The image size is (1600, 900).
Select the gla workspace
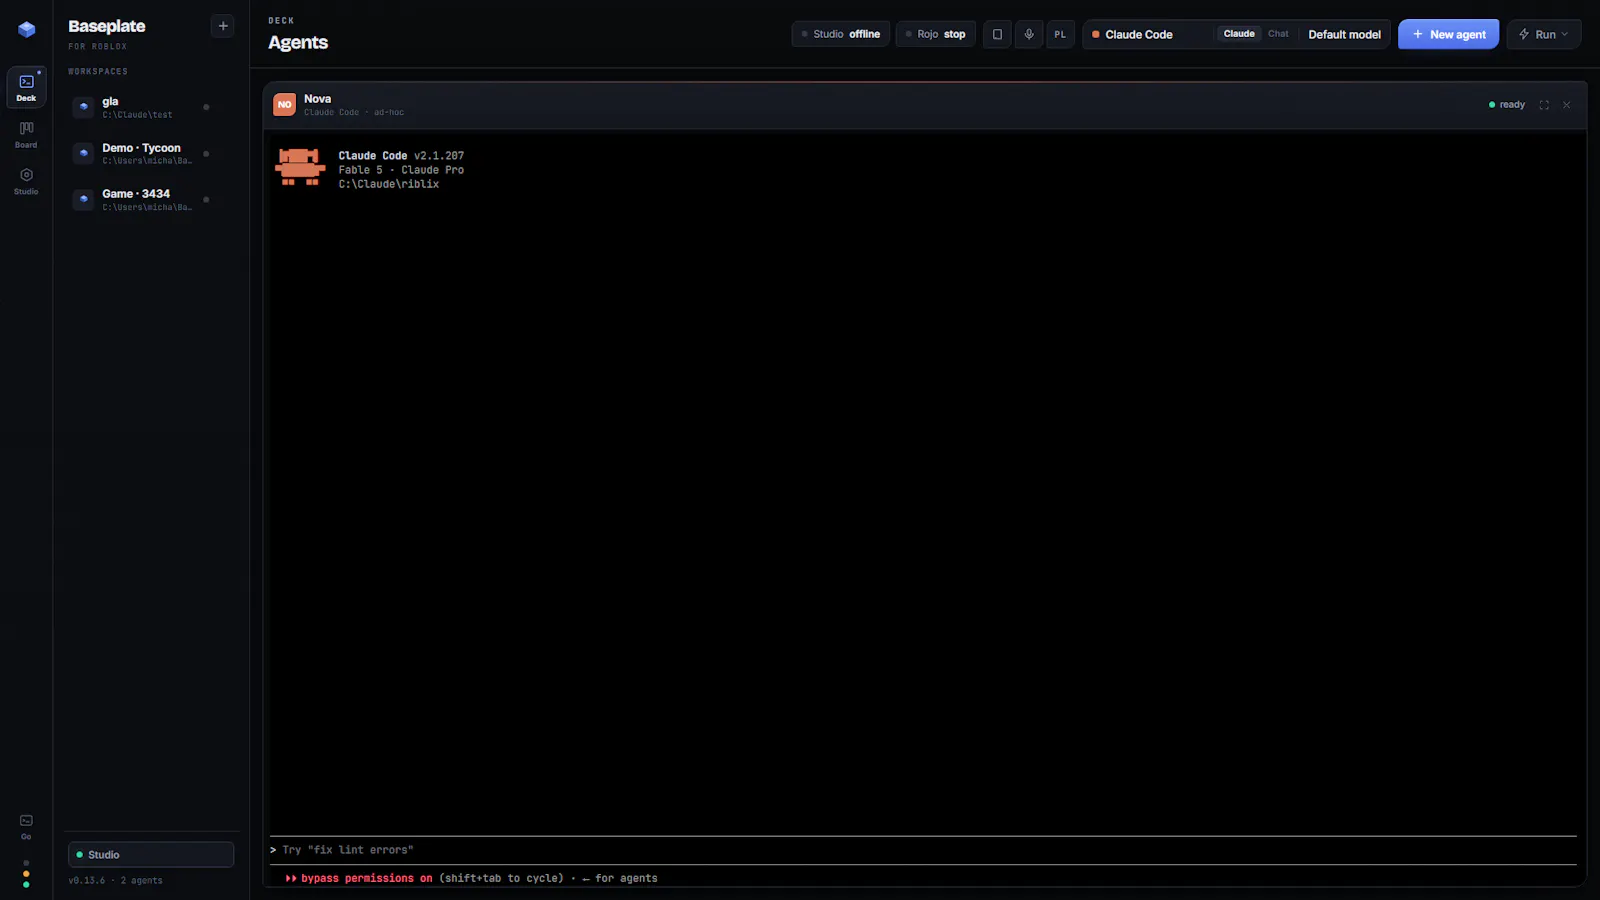(150, 107)
